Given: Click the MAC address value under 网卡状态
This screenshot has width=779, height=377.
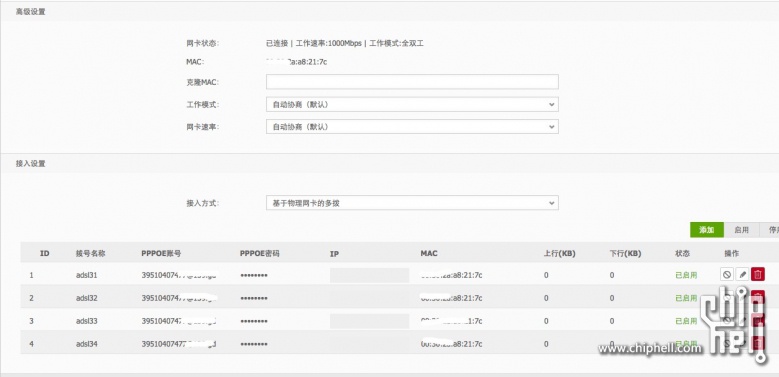Looking at the screenshot, I should click(297, 62).
